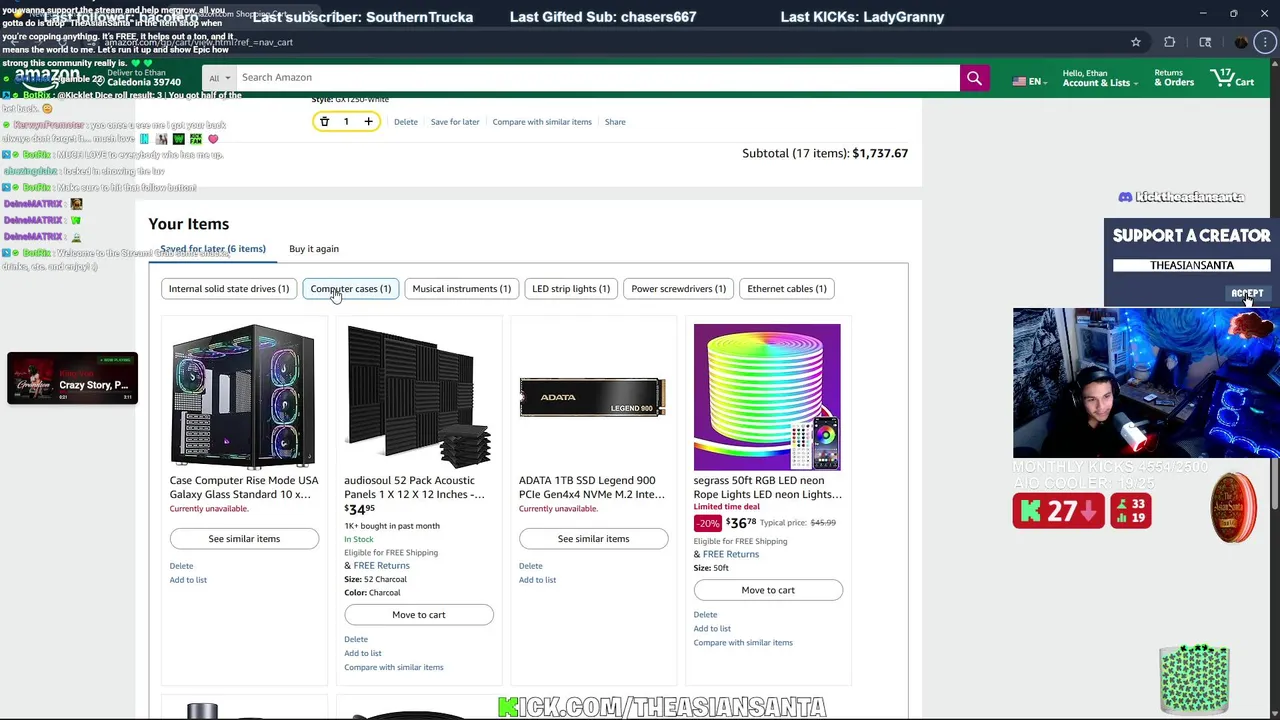This screenshot has width=1280, height=720.
Task: Click FREE Returns under LED lights
Action: [730, 554]
